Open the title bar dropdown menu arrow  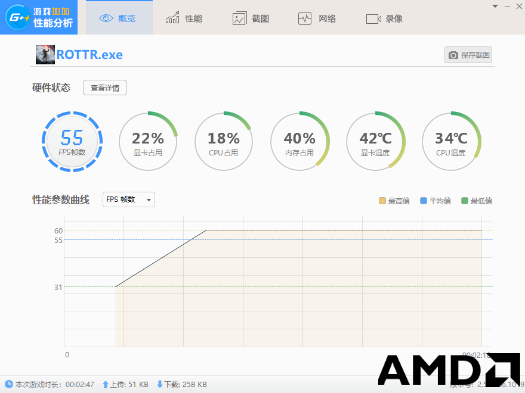coord(495,6)
